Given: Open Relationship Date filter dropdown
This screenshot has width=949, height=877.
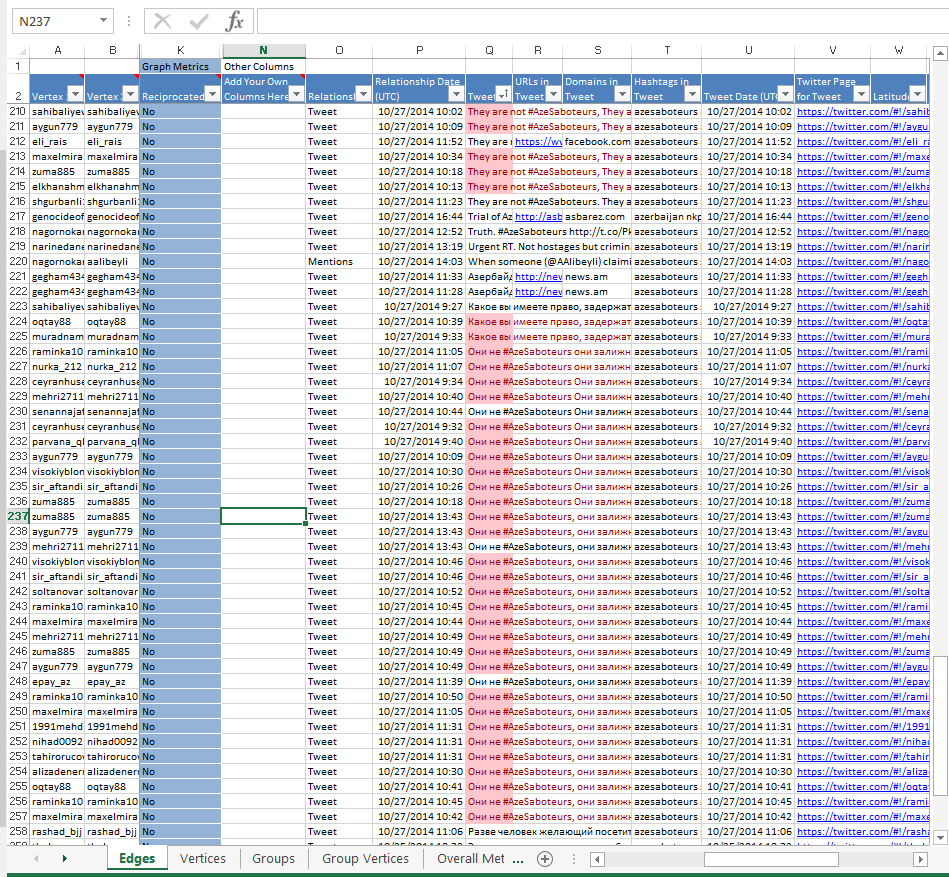Looking at the screenshot, I should coord(456,94).
